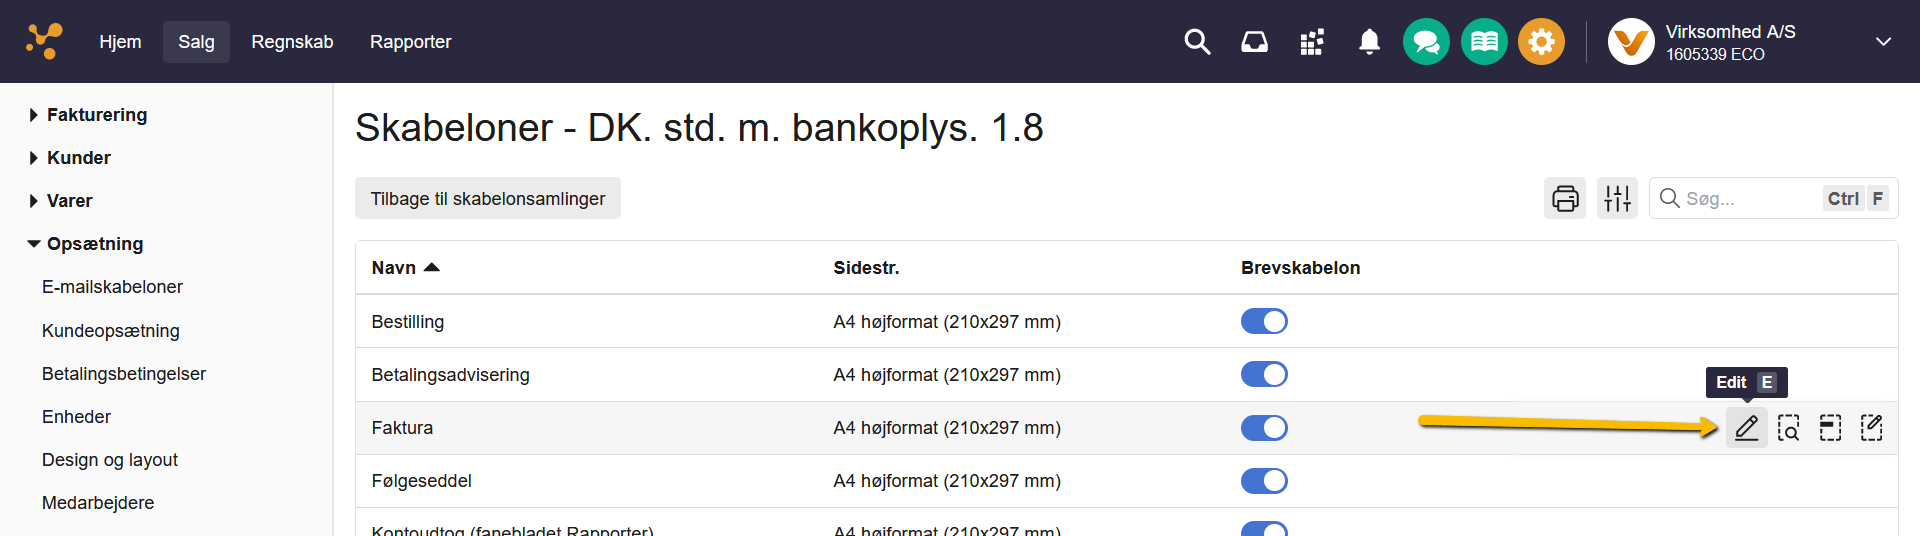
Task: Expand the Fakturering sidebar section
Action: click(x=96, y=115)
